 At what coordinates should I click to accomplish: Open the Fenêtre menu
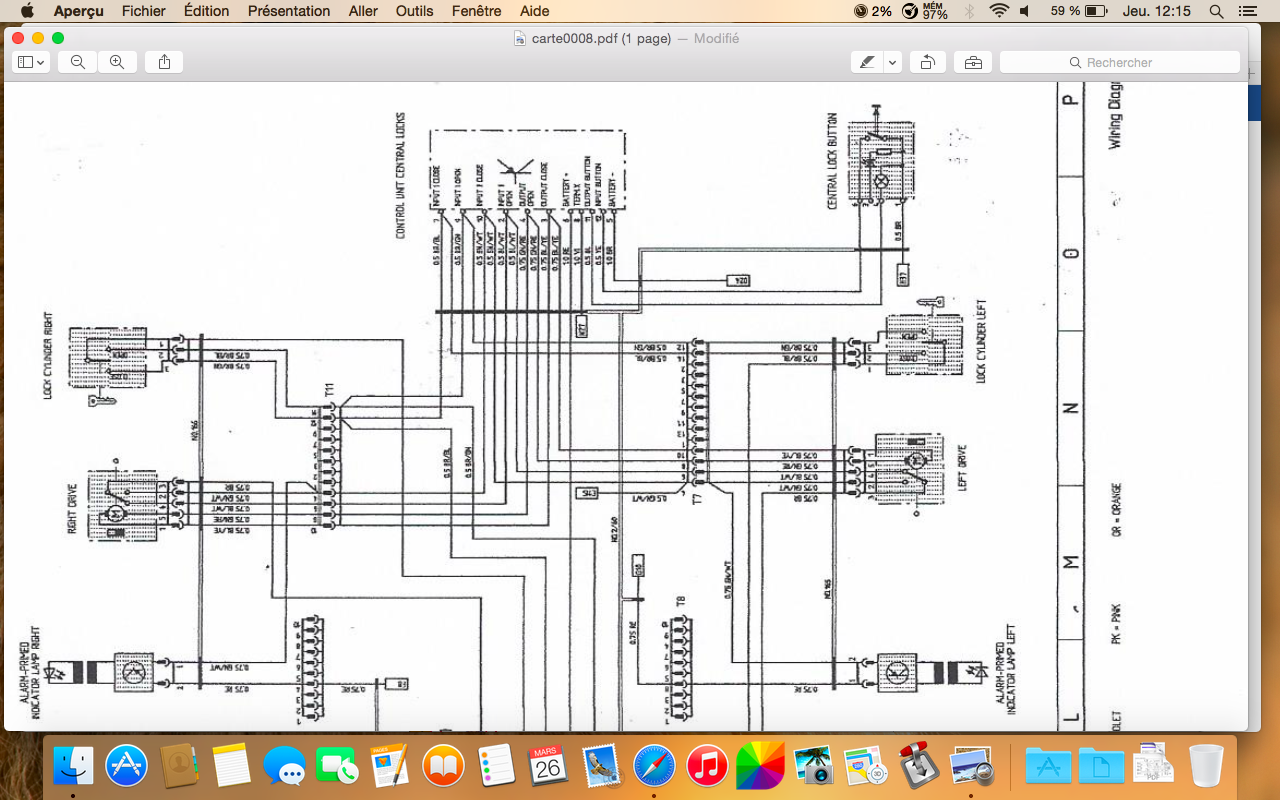click(x=477, y=11)
